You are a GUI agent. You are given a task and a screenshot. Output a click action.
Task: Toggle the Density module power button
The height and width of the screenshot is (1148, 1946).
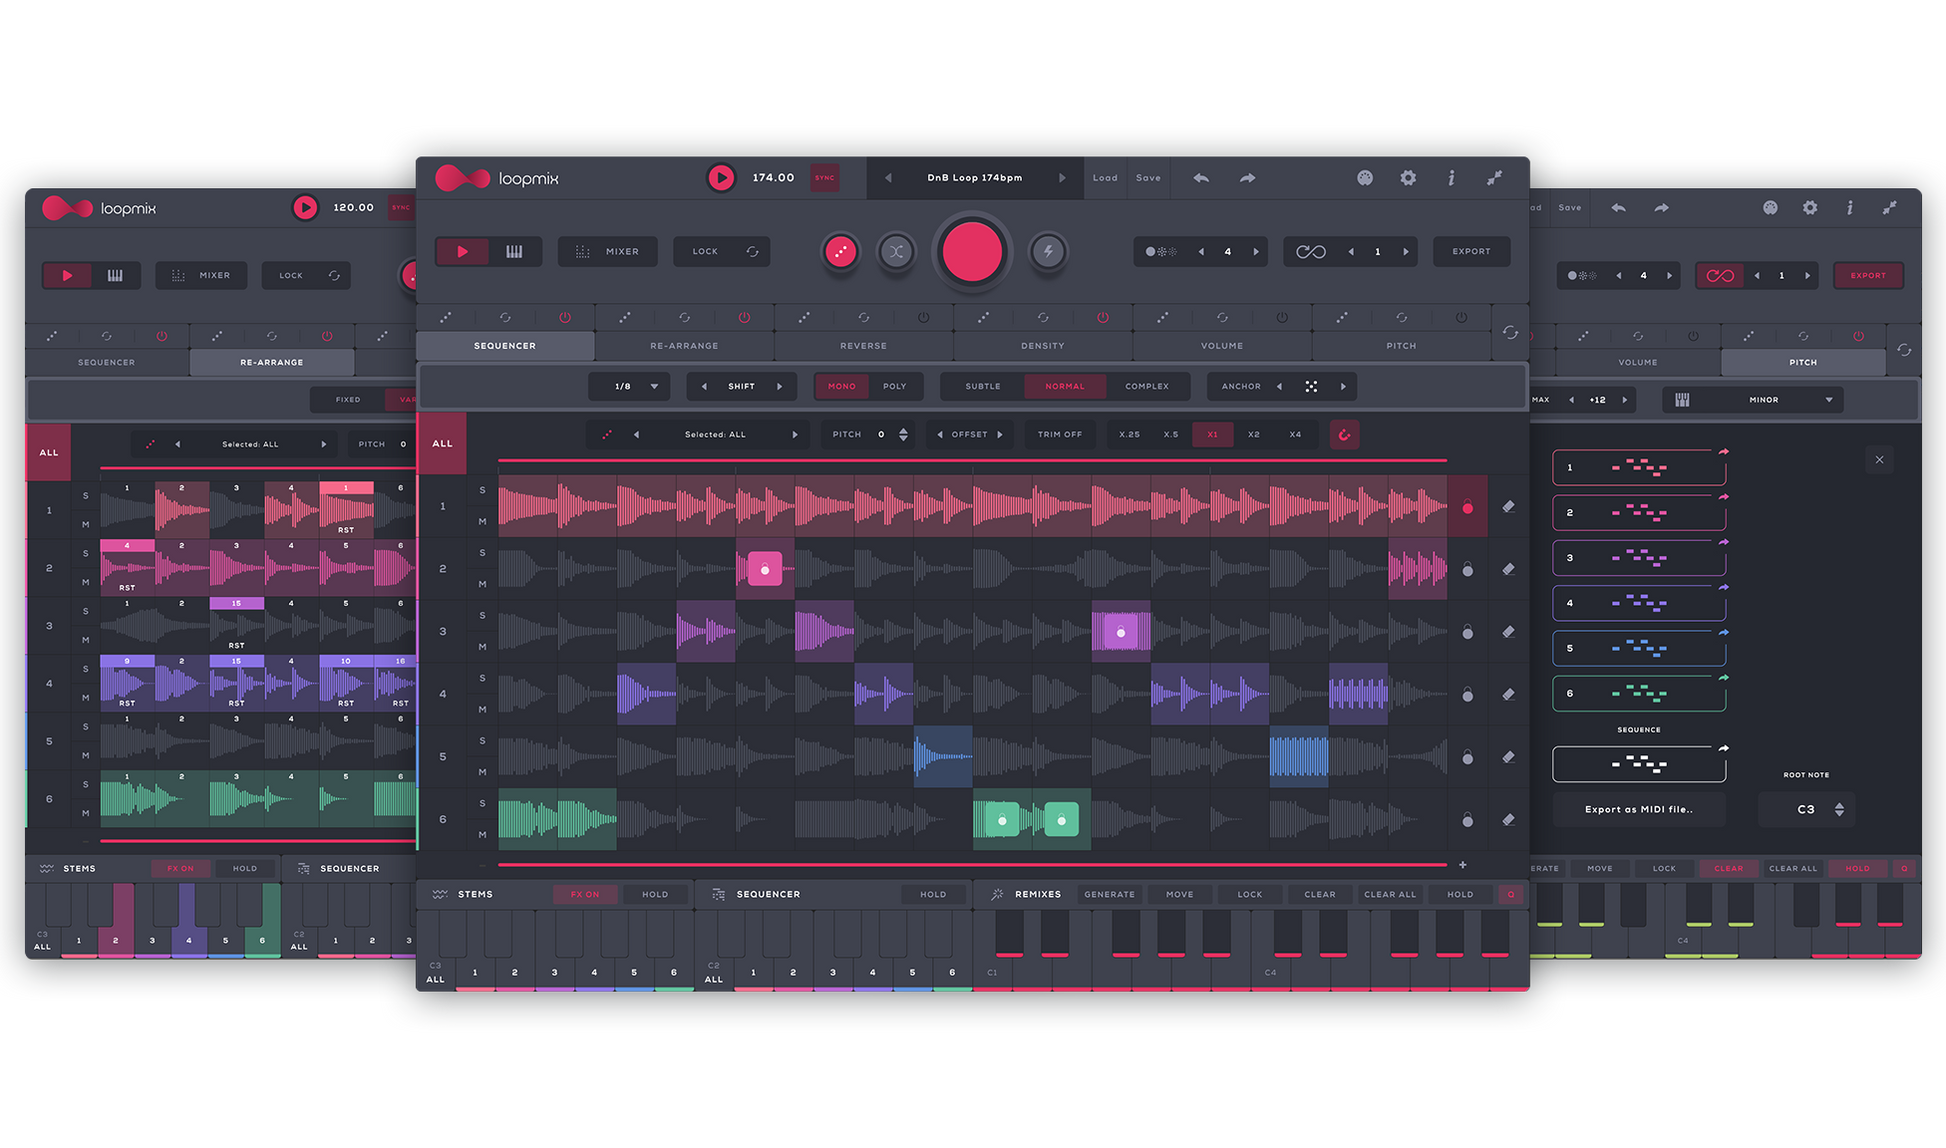[1103, 317]
